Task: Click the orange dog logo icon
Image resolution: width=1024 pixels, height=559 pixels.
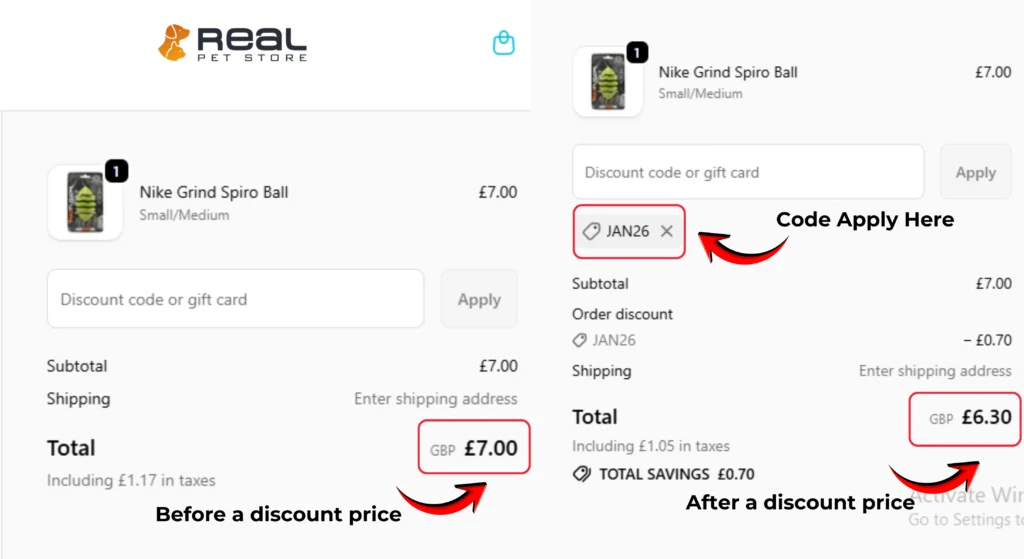Action: tap(173, 41)
